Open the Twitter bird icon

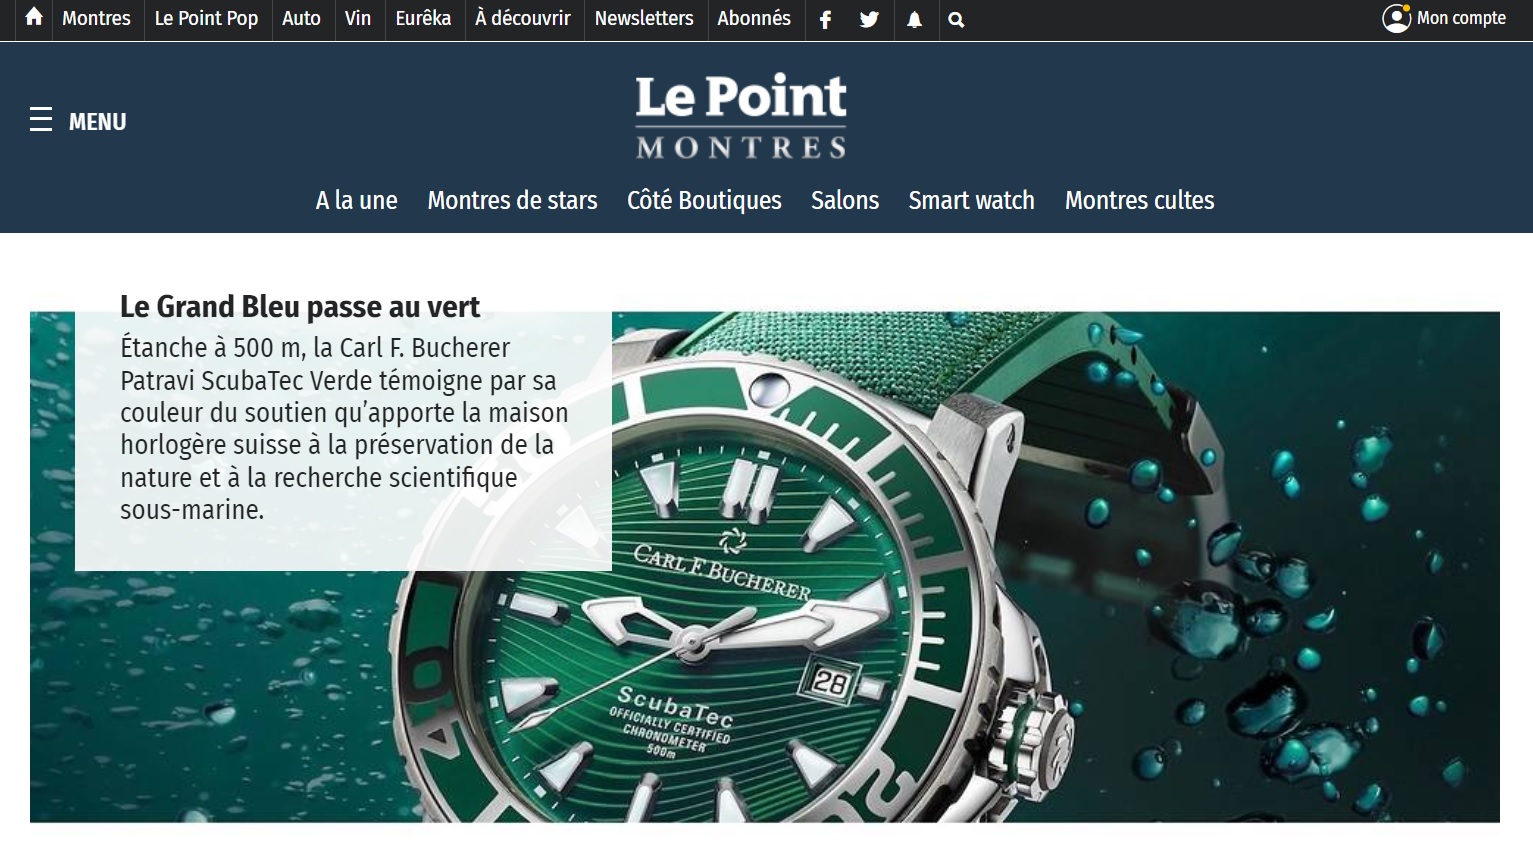click(x=869, y=19)
